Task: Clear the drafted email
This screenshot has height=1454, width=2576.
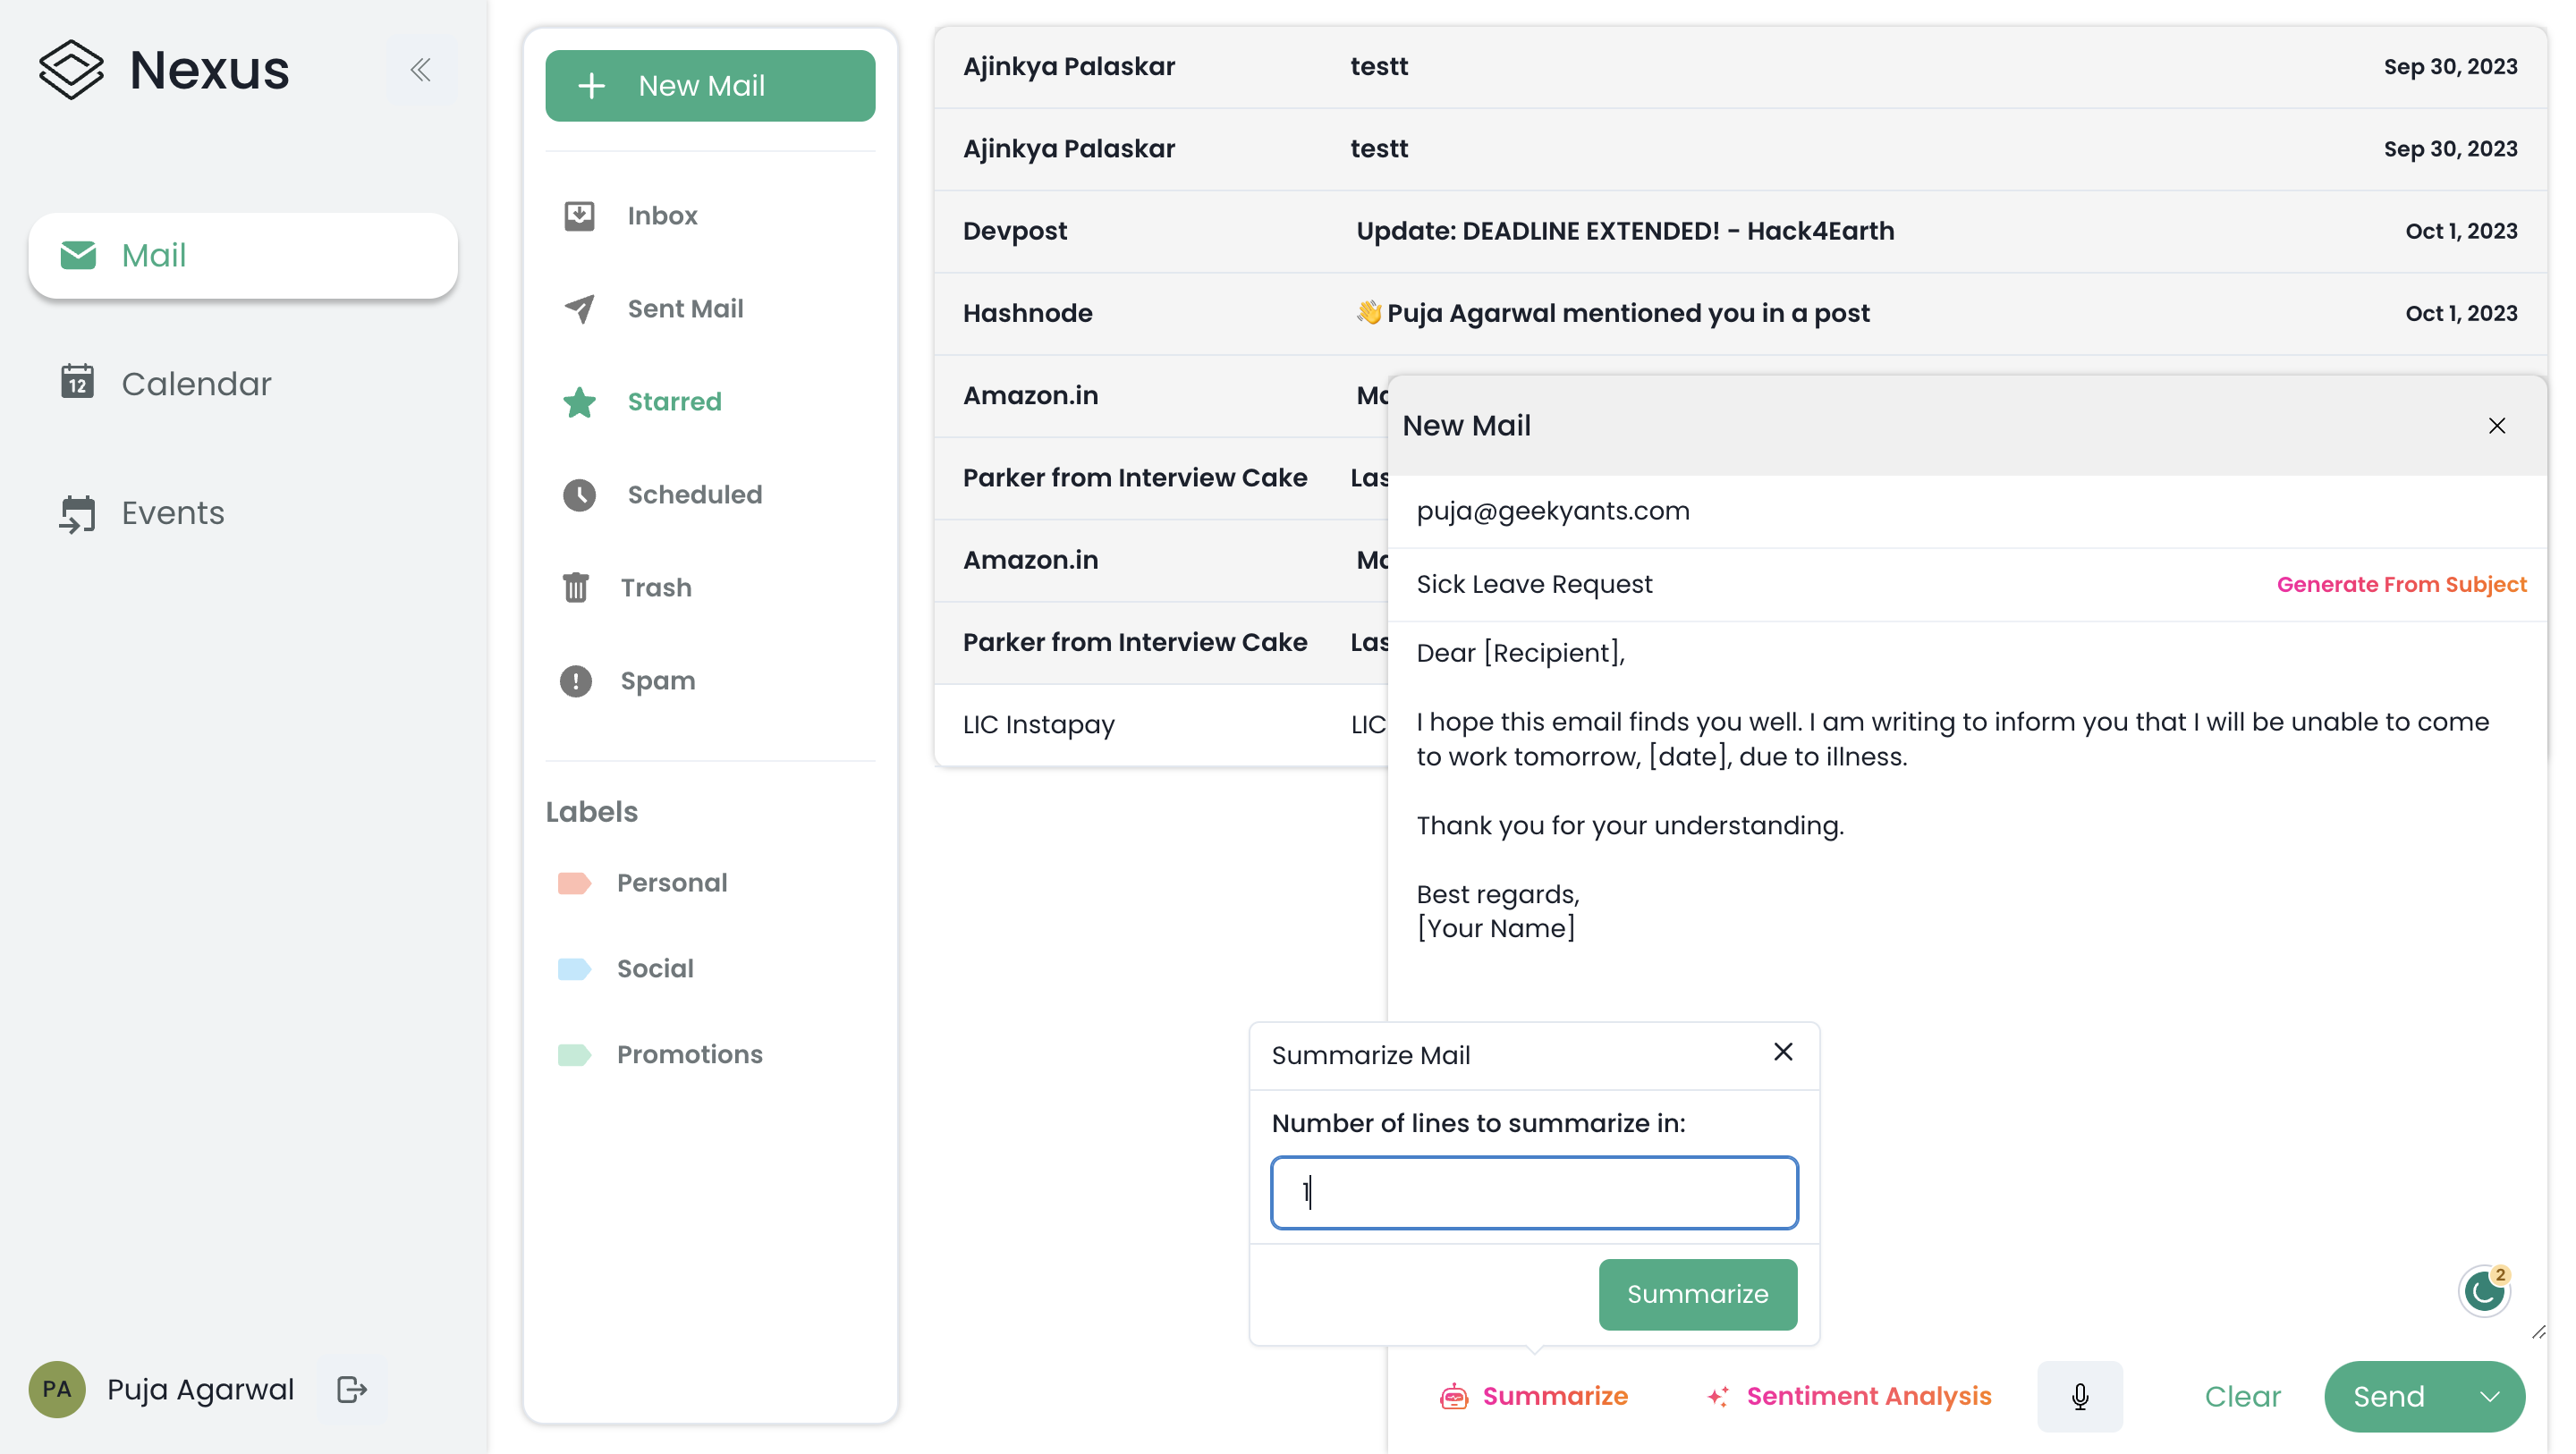Action: coord(2242,1396)
